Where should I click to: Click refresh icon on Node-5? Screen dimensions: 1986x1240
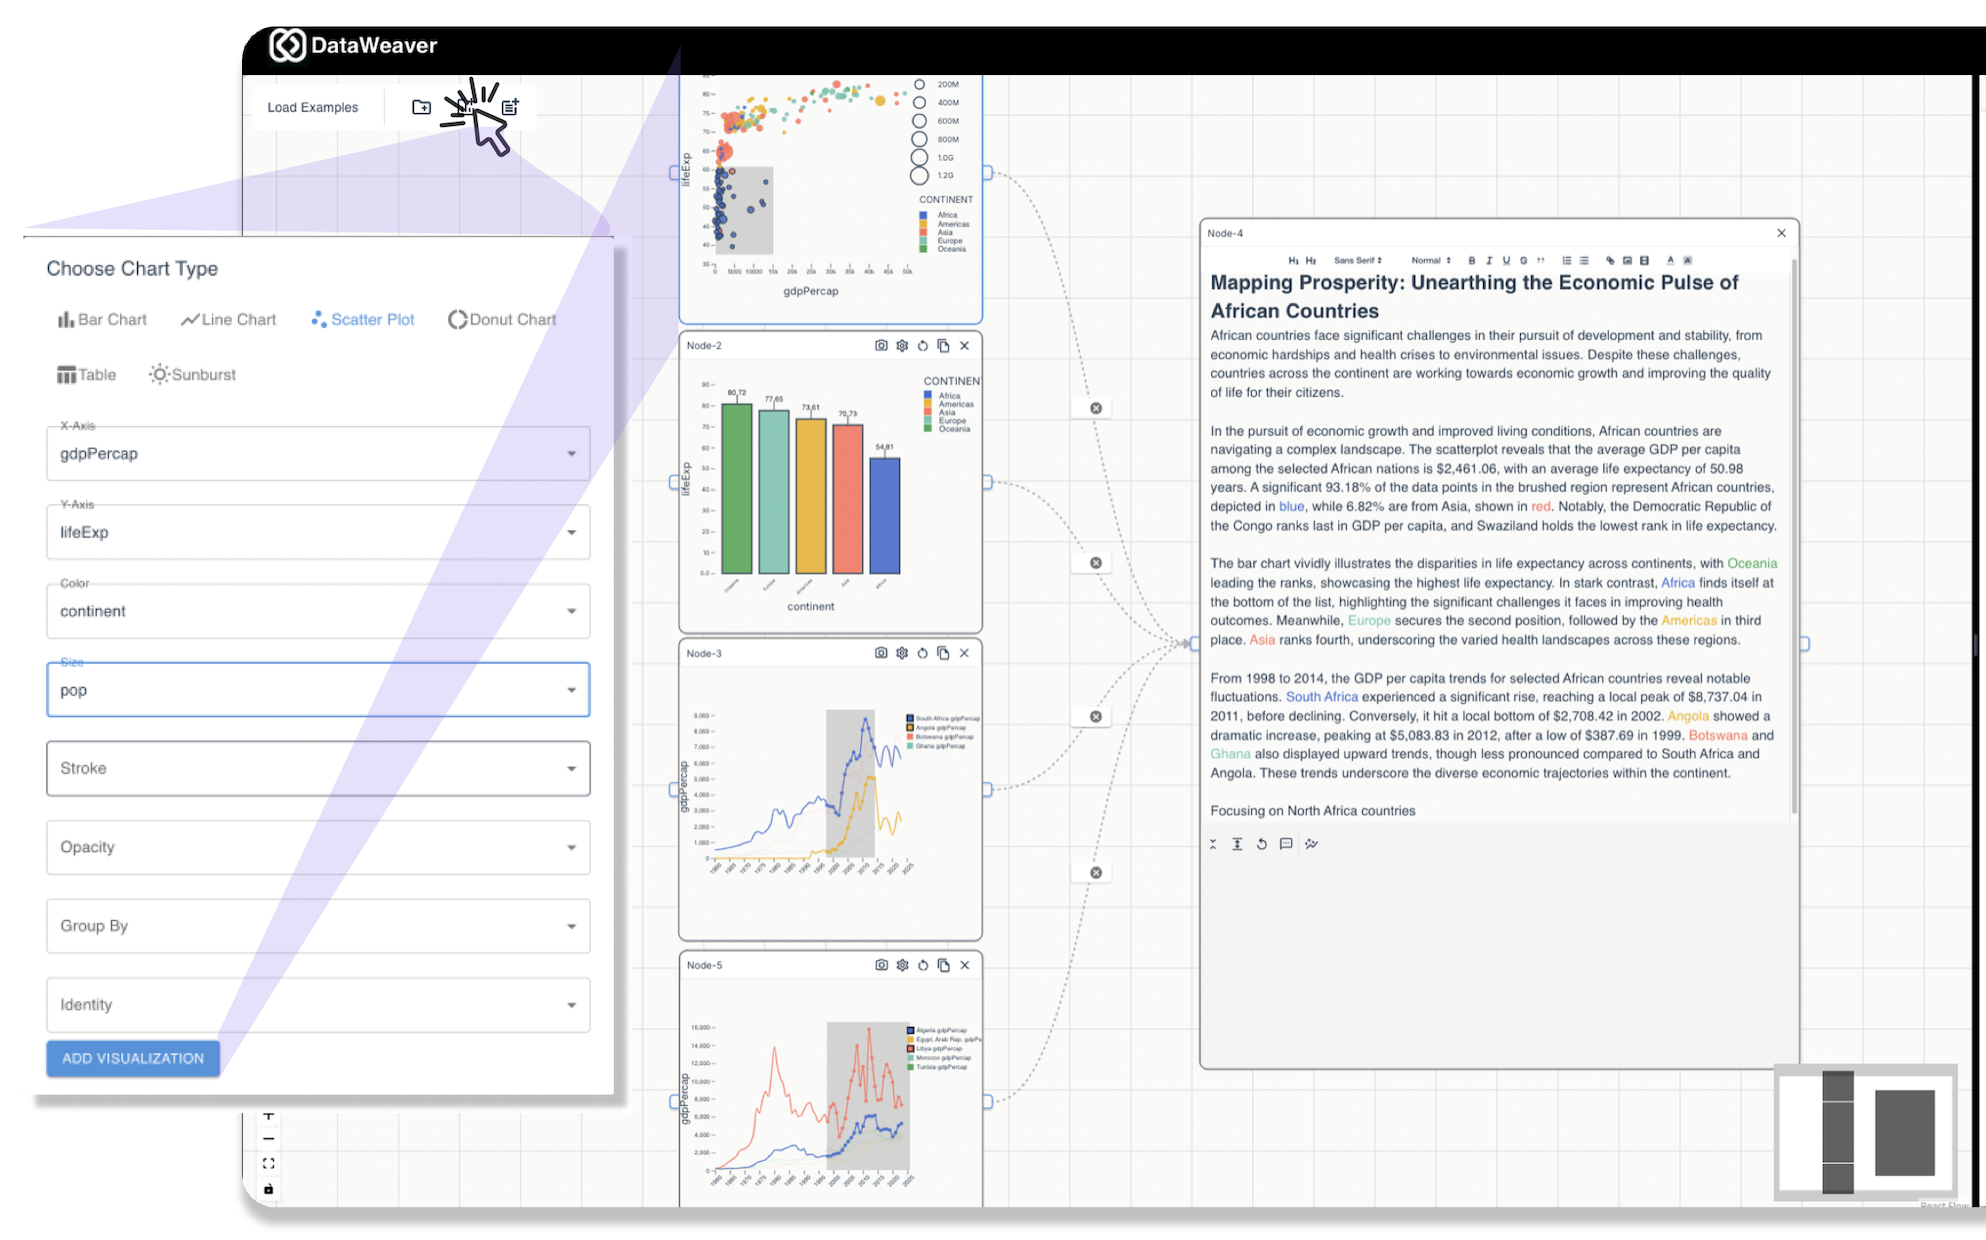(923, 965)
